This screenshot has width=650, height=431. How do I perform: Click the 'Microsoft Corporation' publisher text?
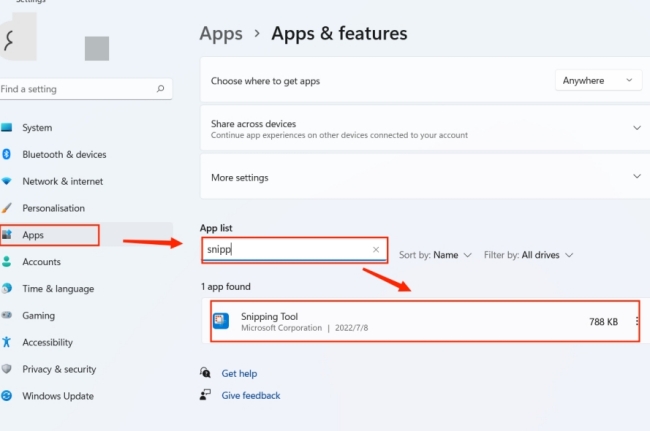tap(281, 328)
